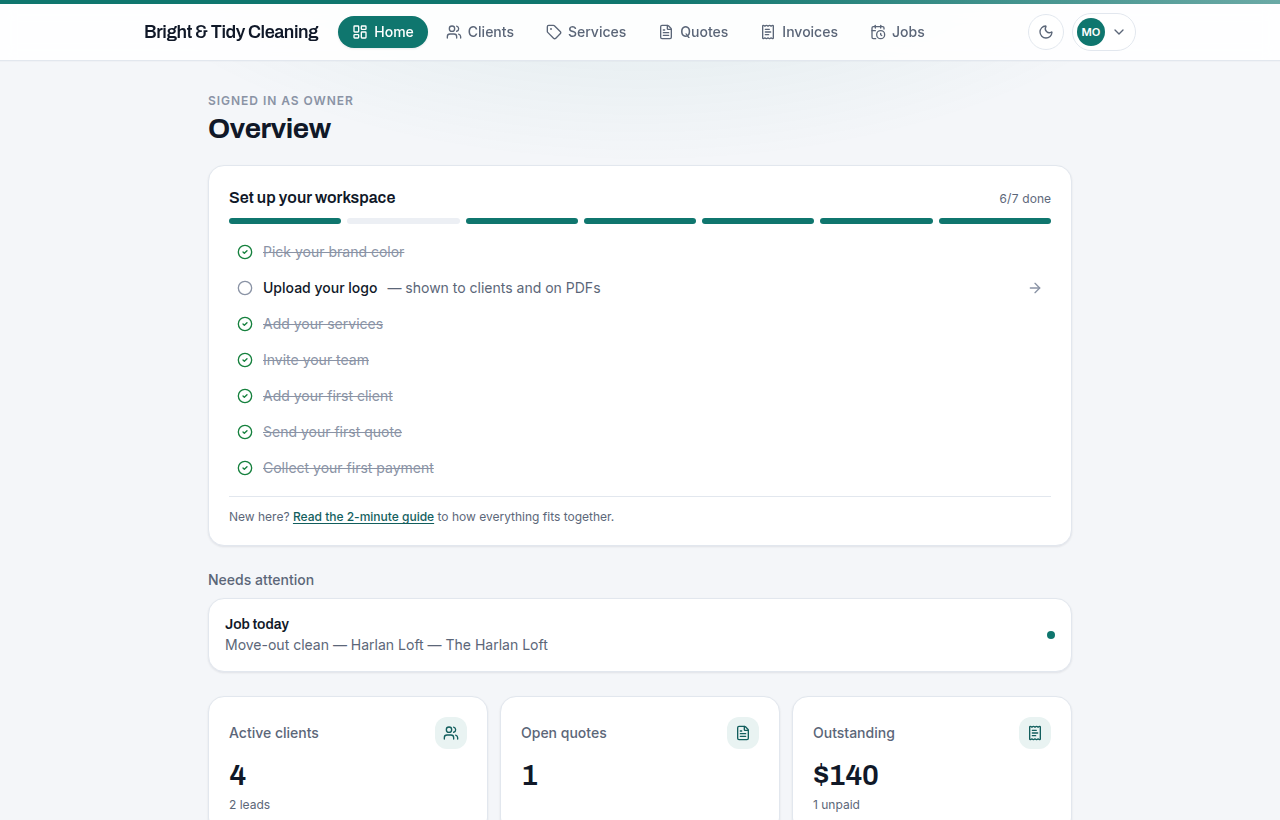Image resolution: width=1280 pixels, height=820 pixels.
Task: Click the Set up your workspace heading
Action: 312,198
